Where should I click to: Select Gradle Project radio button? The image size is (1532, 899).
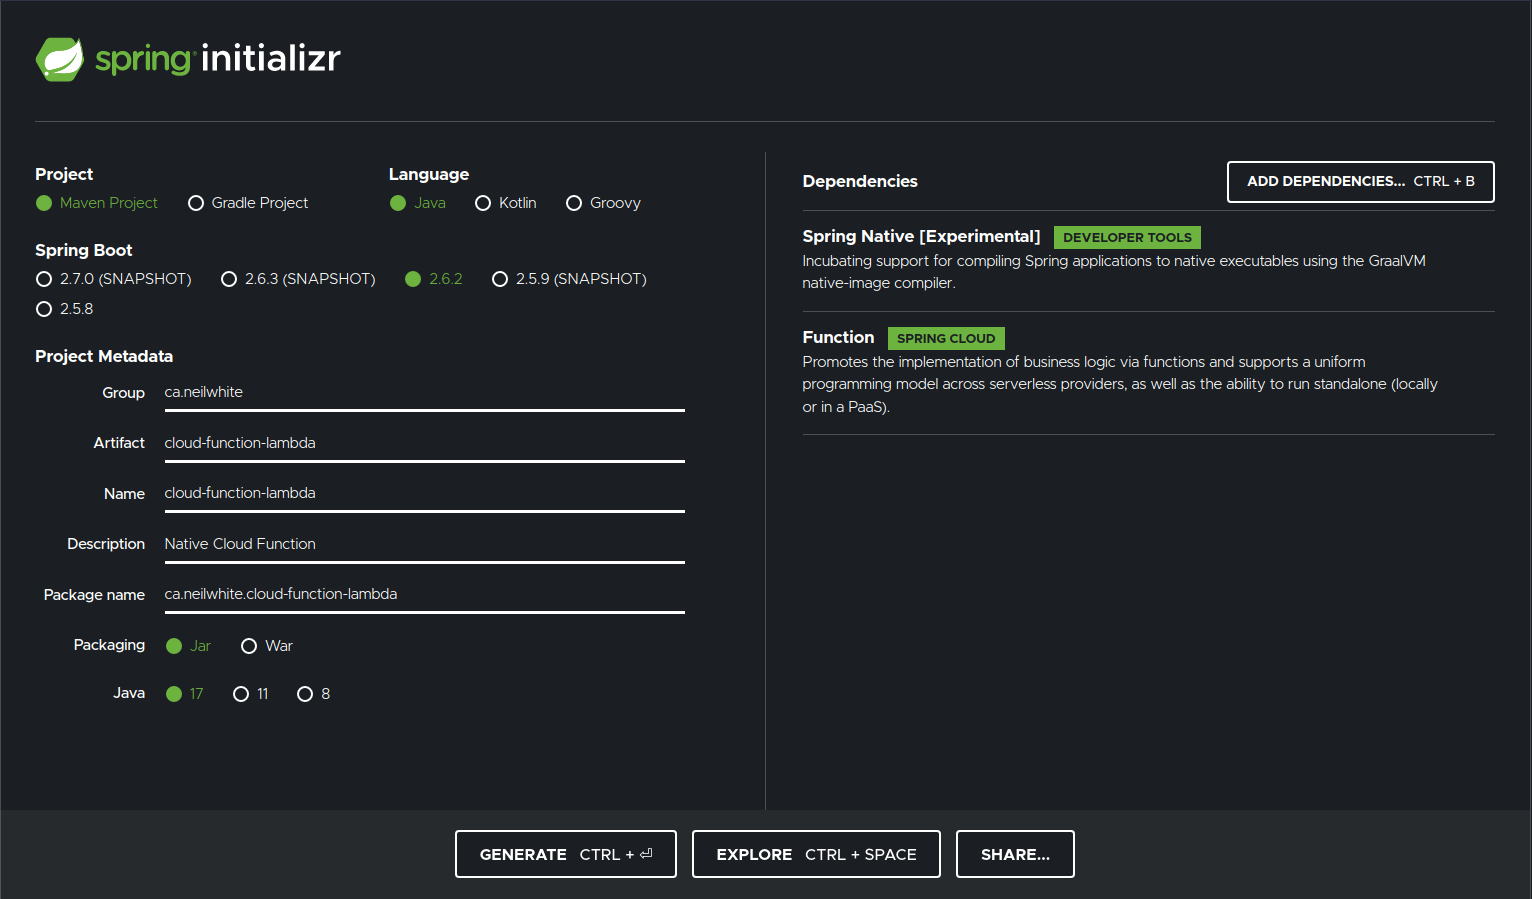click(248, 203)
